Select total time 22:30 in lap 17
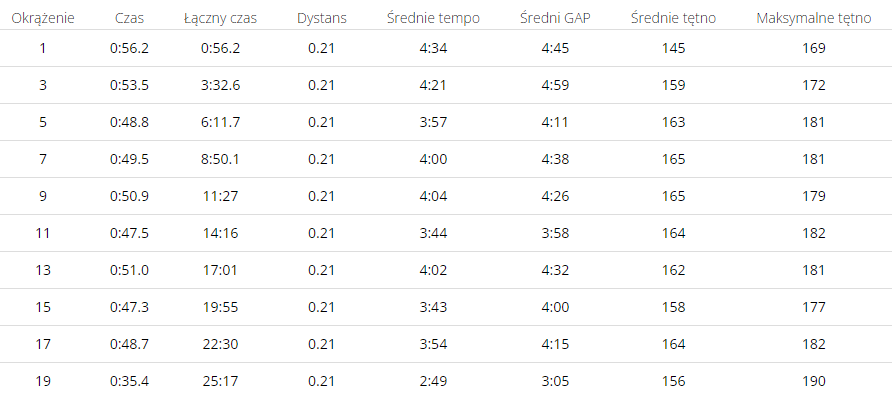The image size is (892, 398). (x=220, y=344)
